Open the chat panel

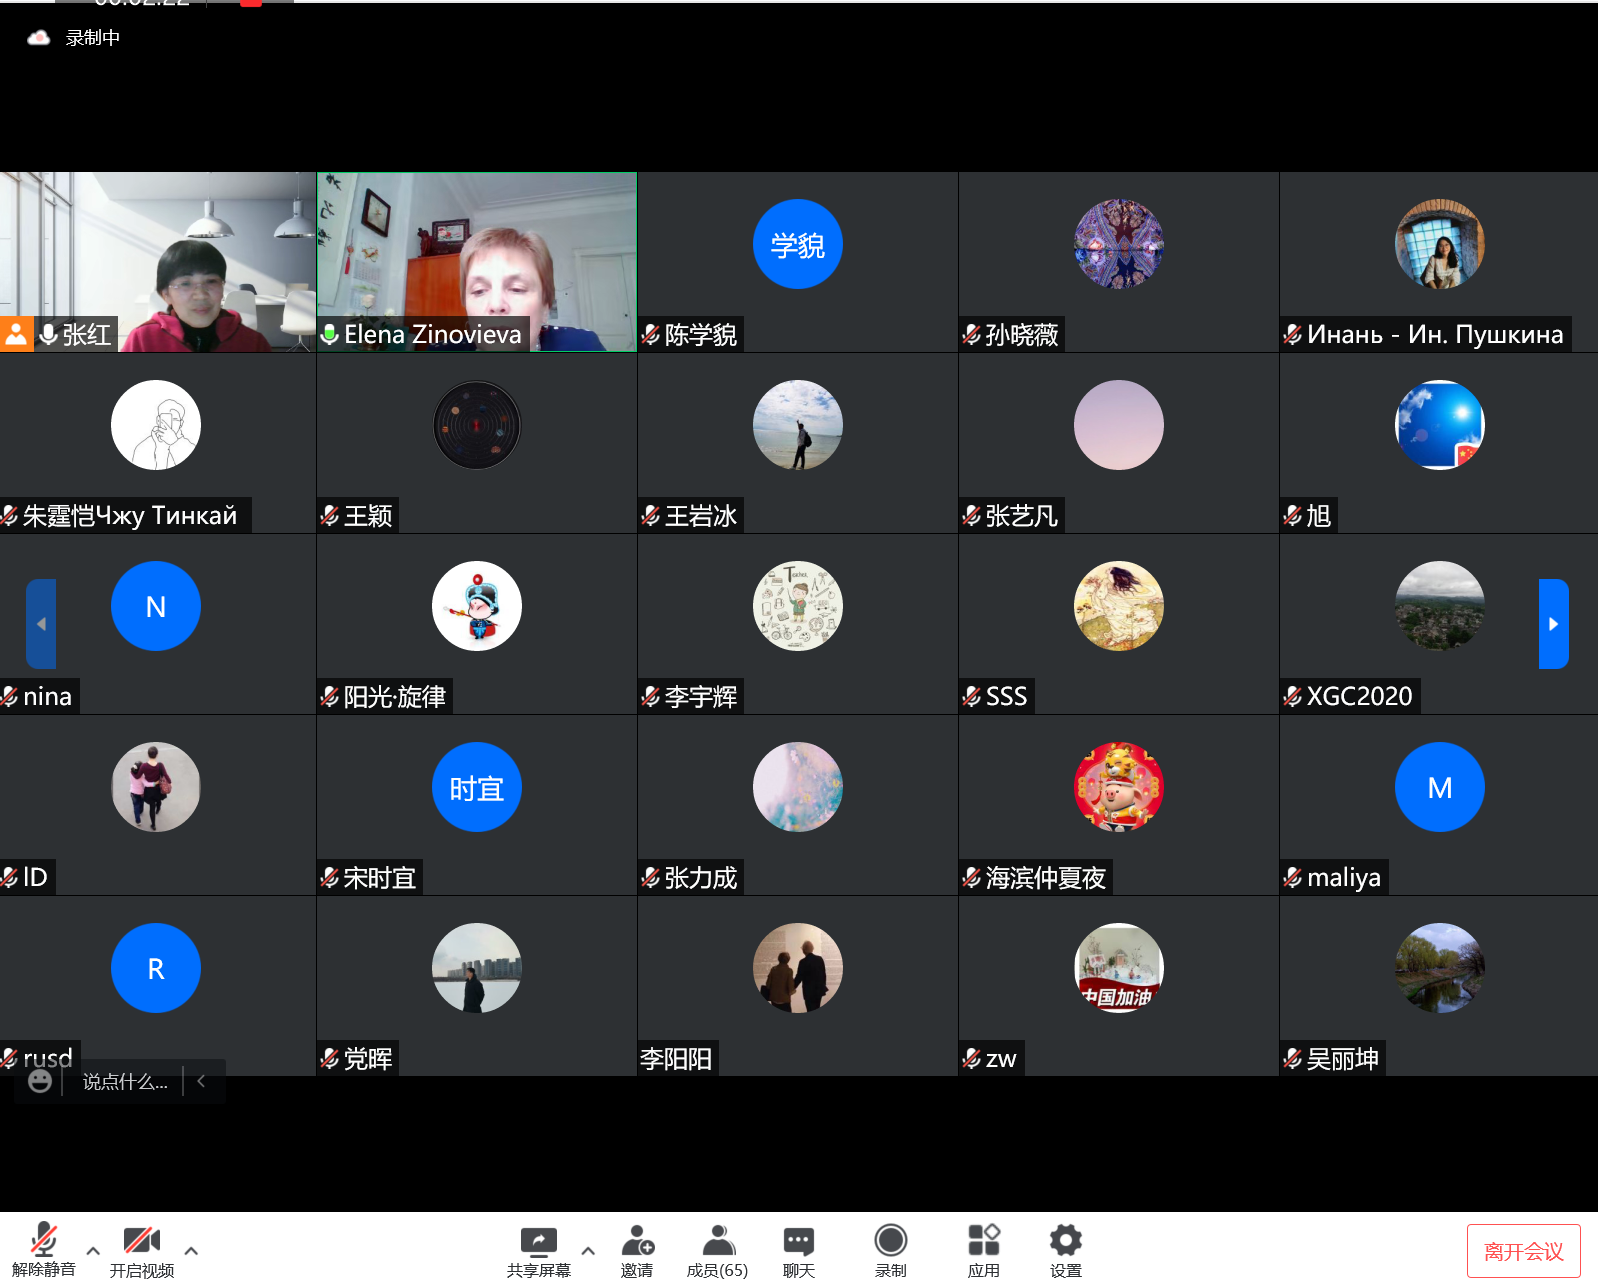798,1242
